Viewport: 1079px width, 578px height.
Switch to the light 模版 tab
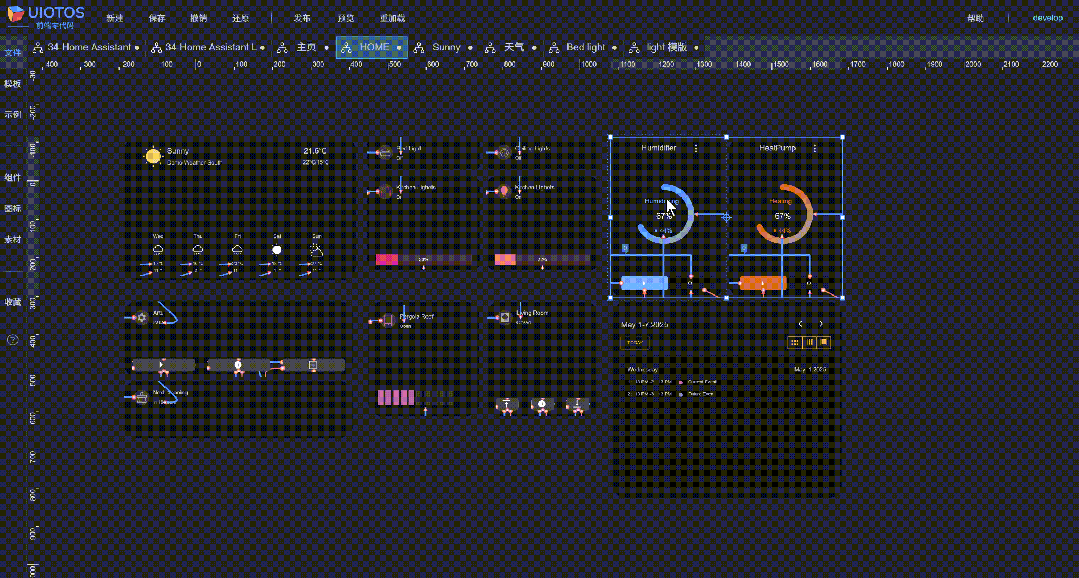[665, 47]
